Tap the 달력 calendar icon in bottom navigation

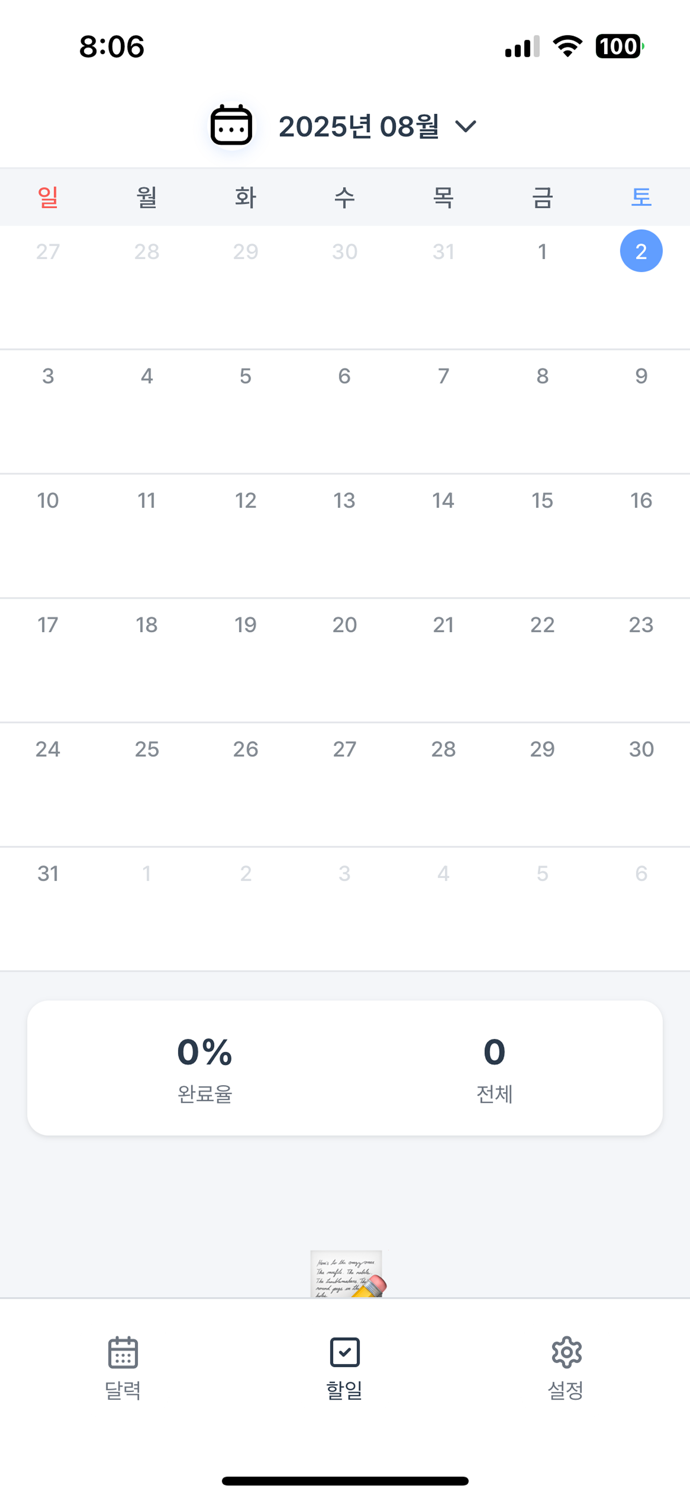pos(122,1352)
